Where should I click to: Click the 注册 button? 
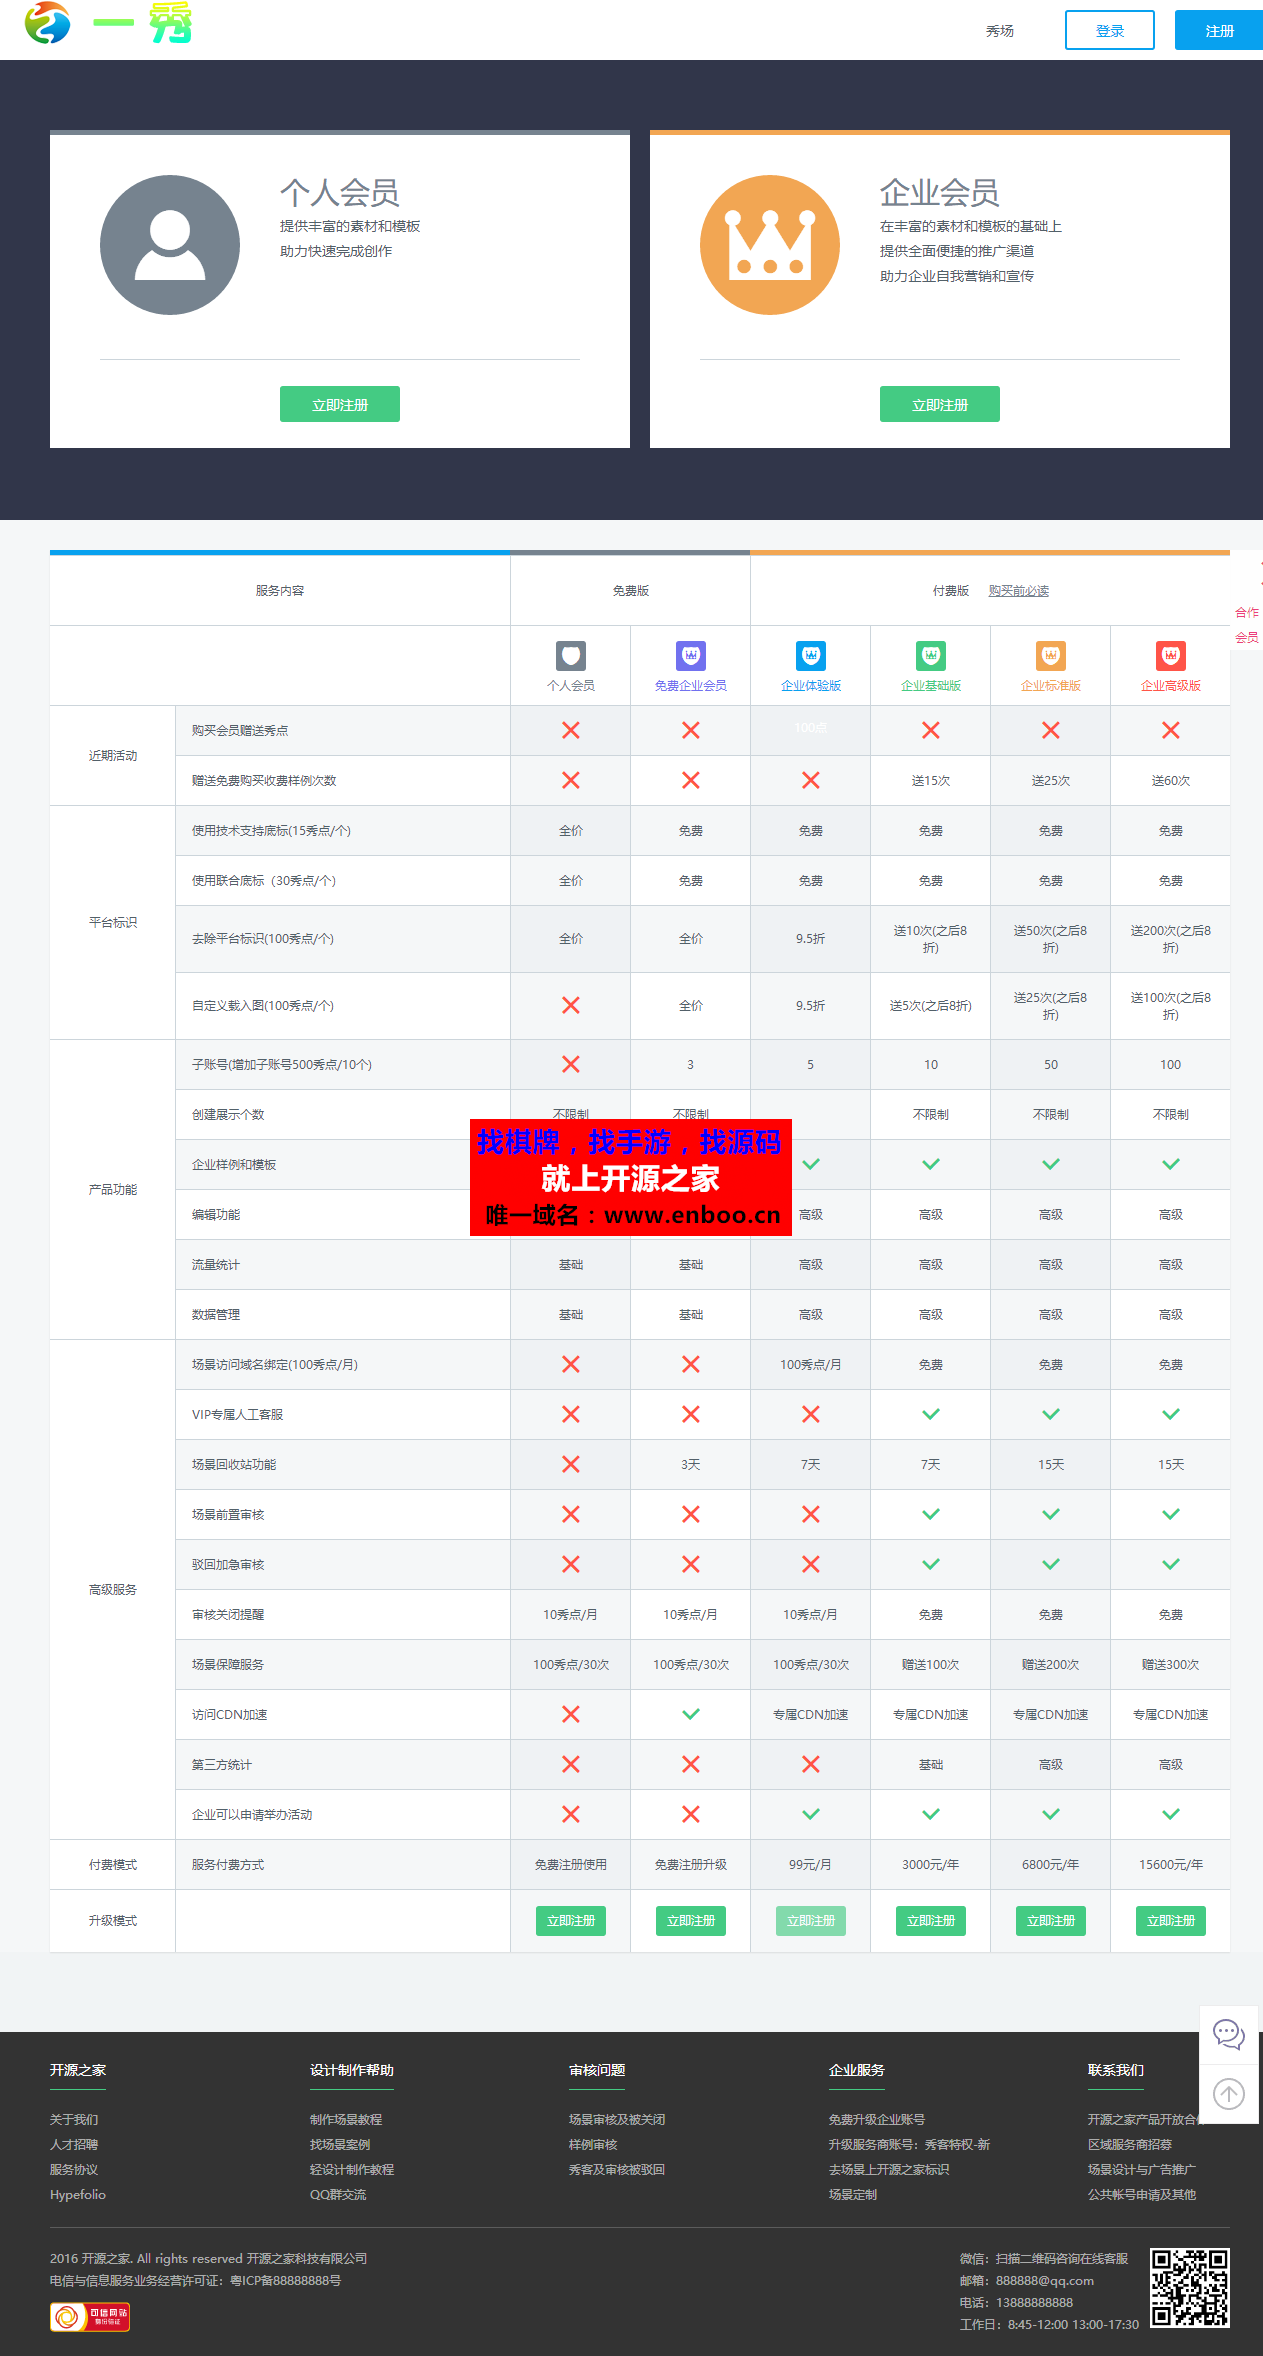1219,30
